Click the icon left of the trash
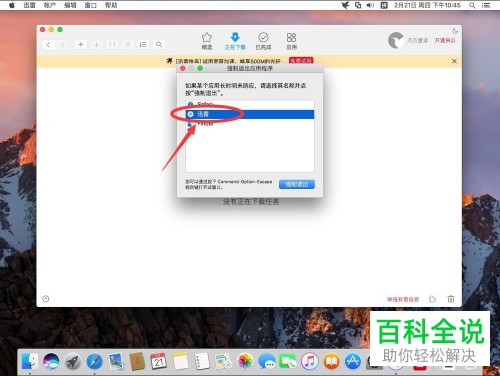Screen dimensions: 500x376 coord(432,299)
